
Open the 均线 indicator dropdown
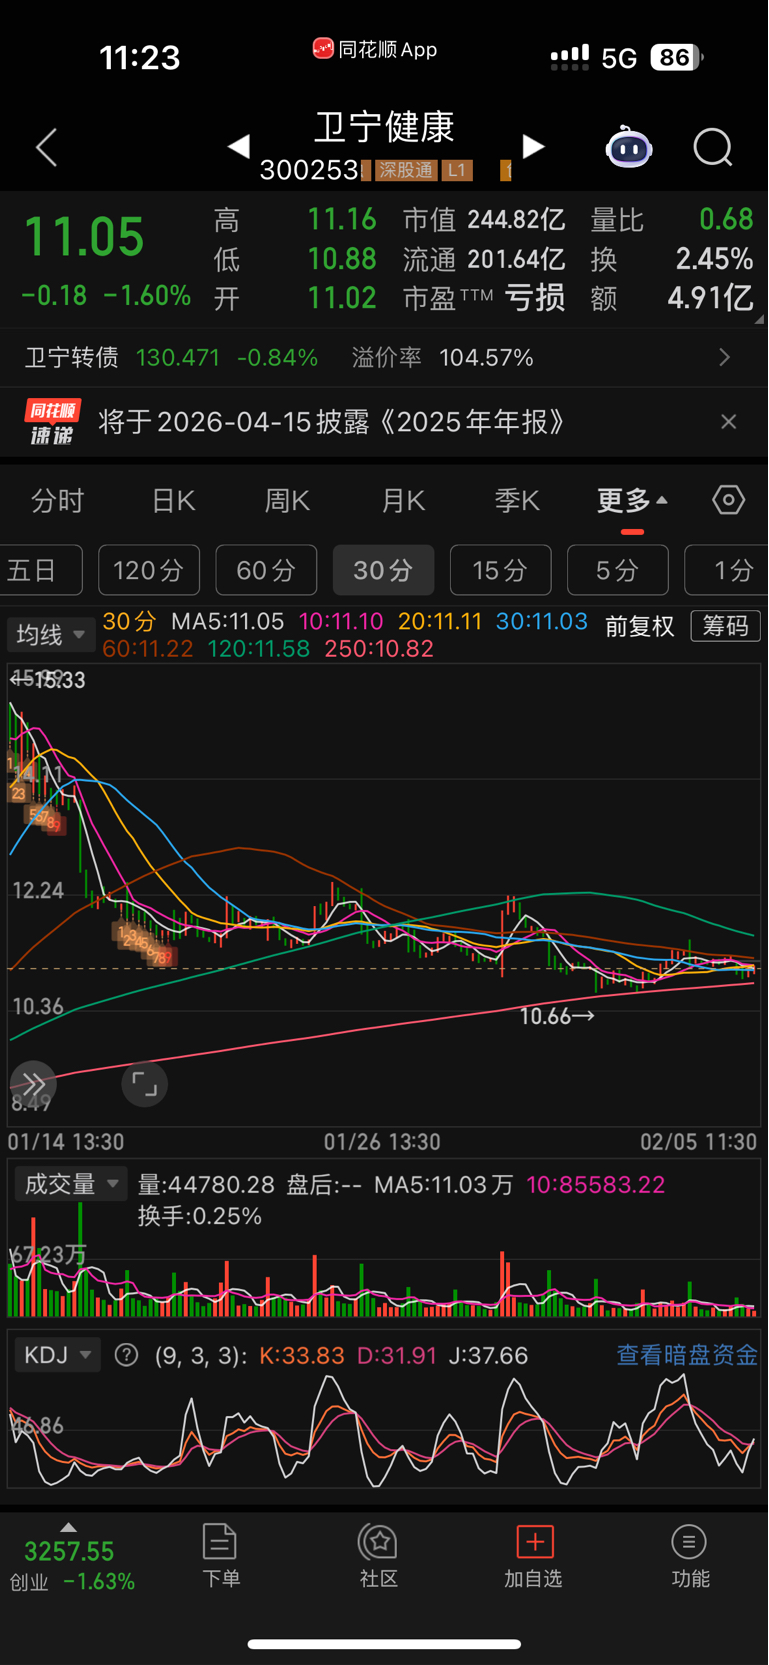tap(51, 635)
